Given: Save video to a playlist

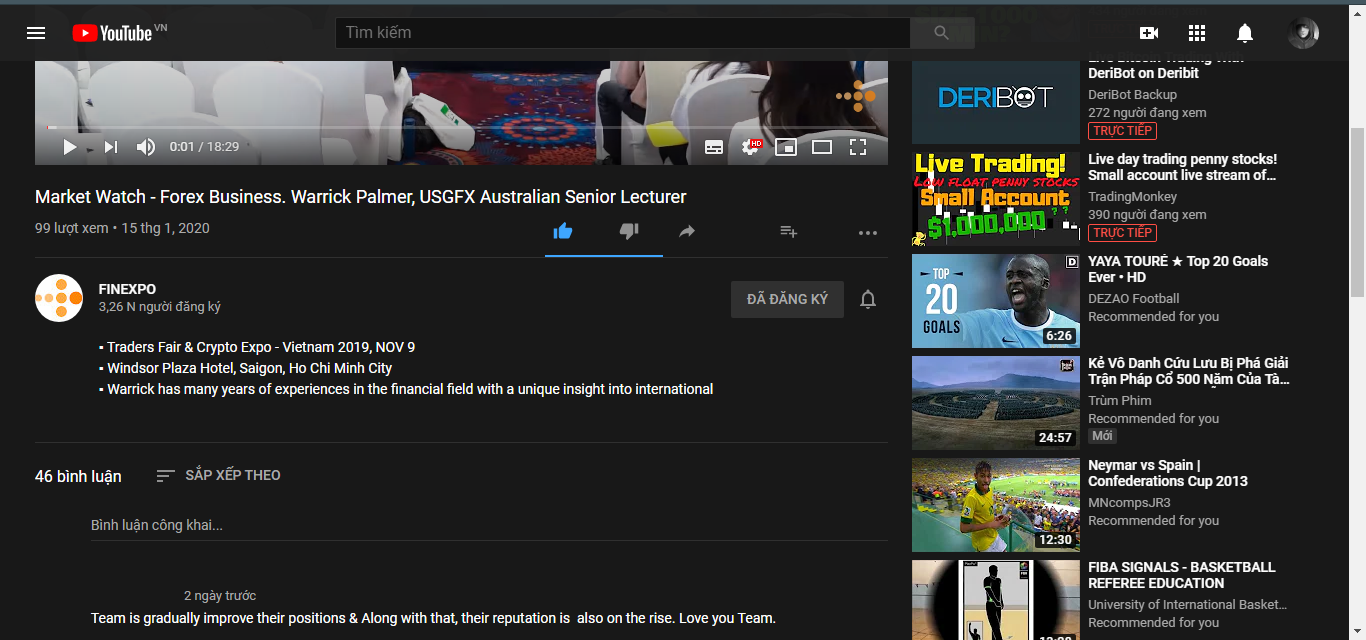Looking at the screenshot, I should 788,232.
